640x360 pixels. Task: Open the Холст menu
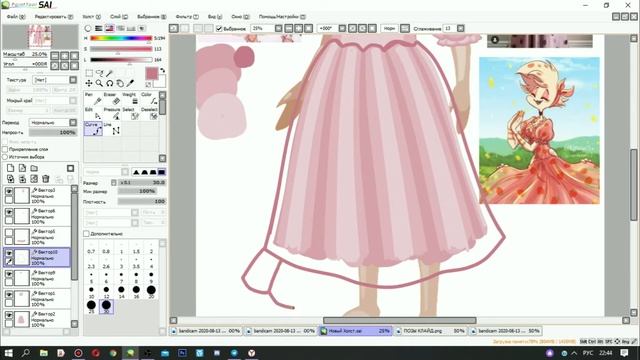point(91,17)
